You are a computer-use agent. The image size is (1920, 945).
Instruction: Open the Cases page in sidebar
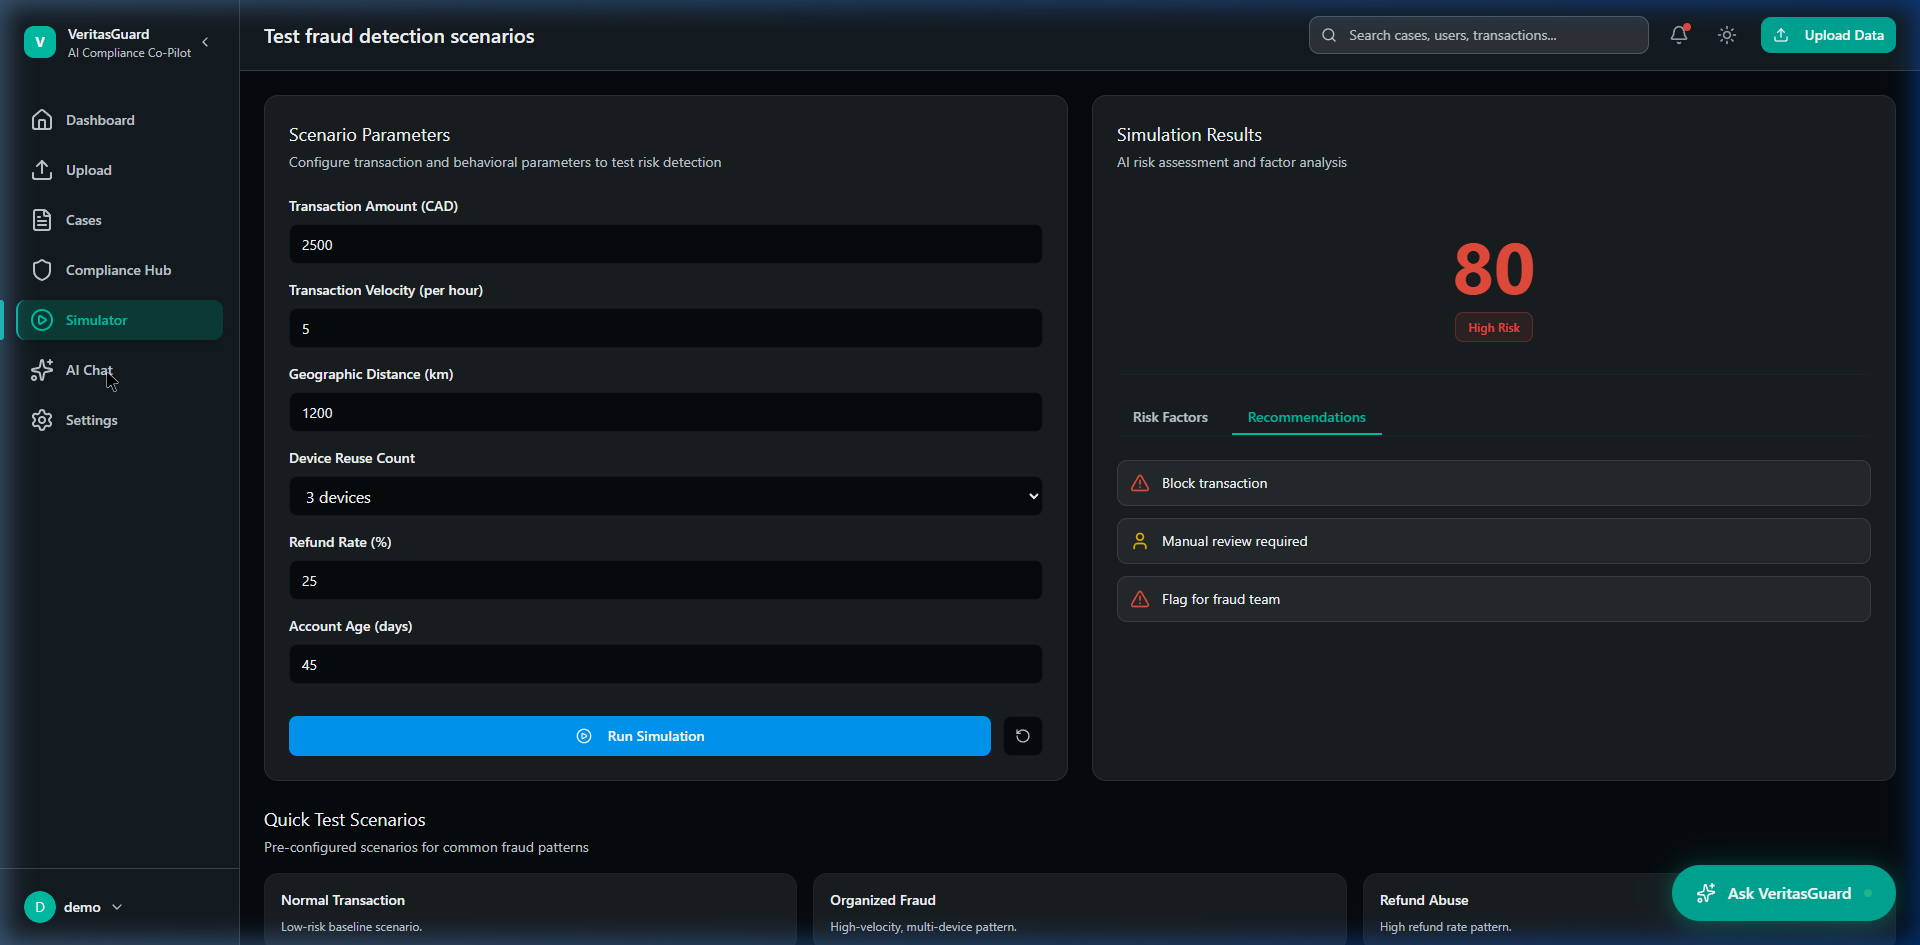tap(84, 220)
